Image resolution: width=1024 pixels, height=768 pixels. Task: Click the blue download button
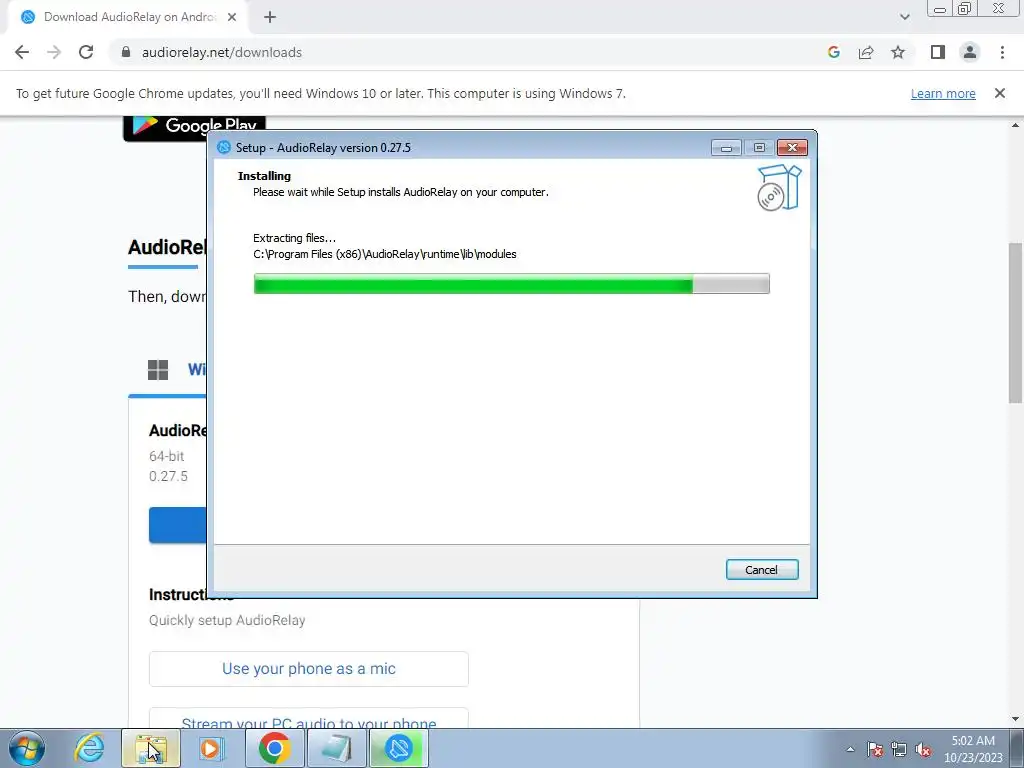click(x=178, y=525)
